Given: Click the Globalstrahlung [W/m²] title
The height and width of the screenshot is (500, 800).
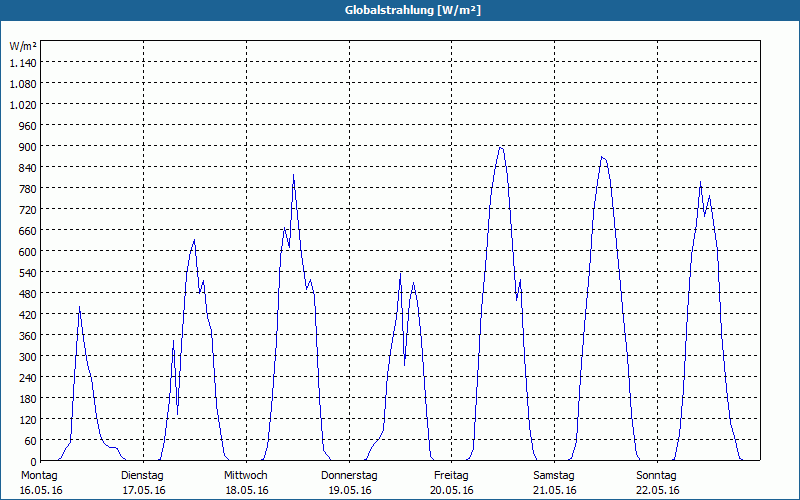Looking at the screenshot, I should coord(413,10).
